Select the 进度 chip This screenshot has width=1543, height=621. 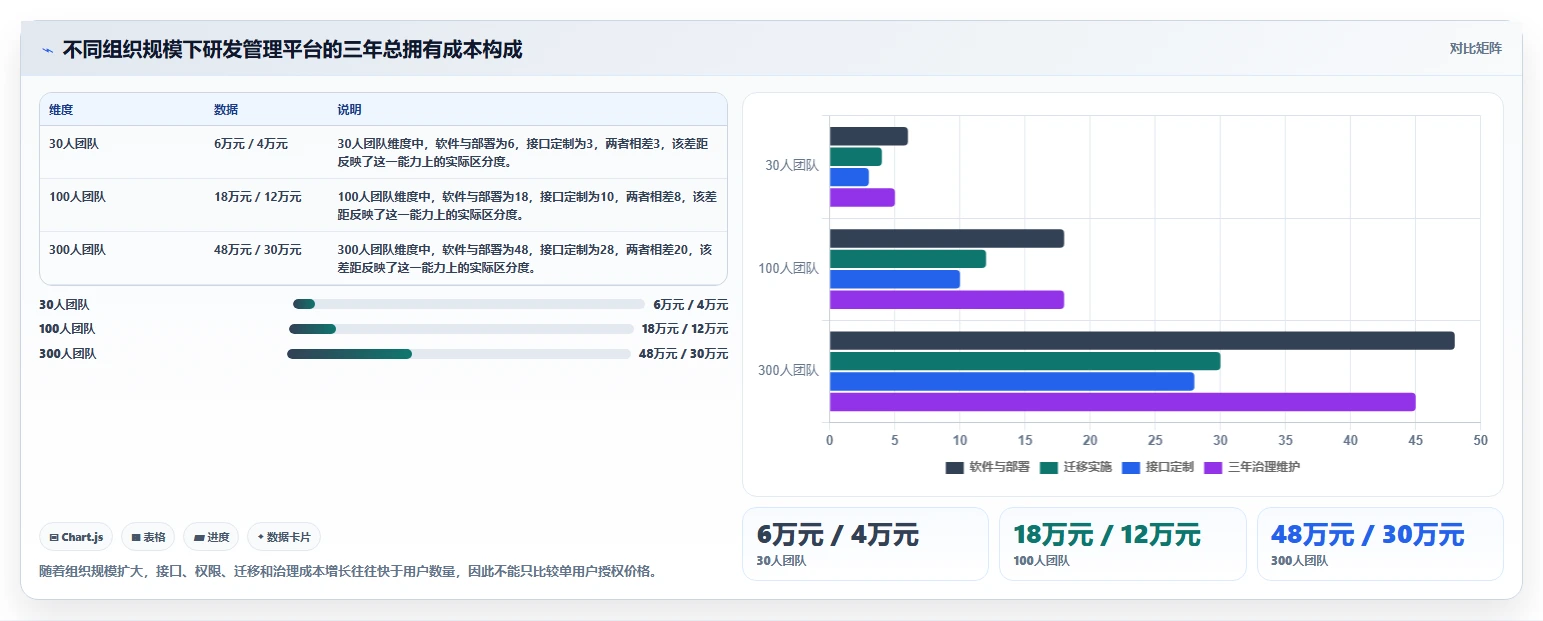[x=211, y=537]
